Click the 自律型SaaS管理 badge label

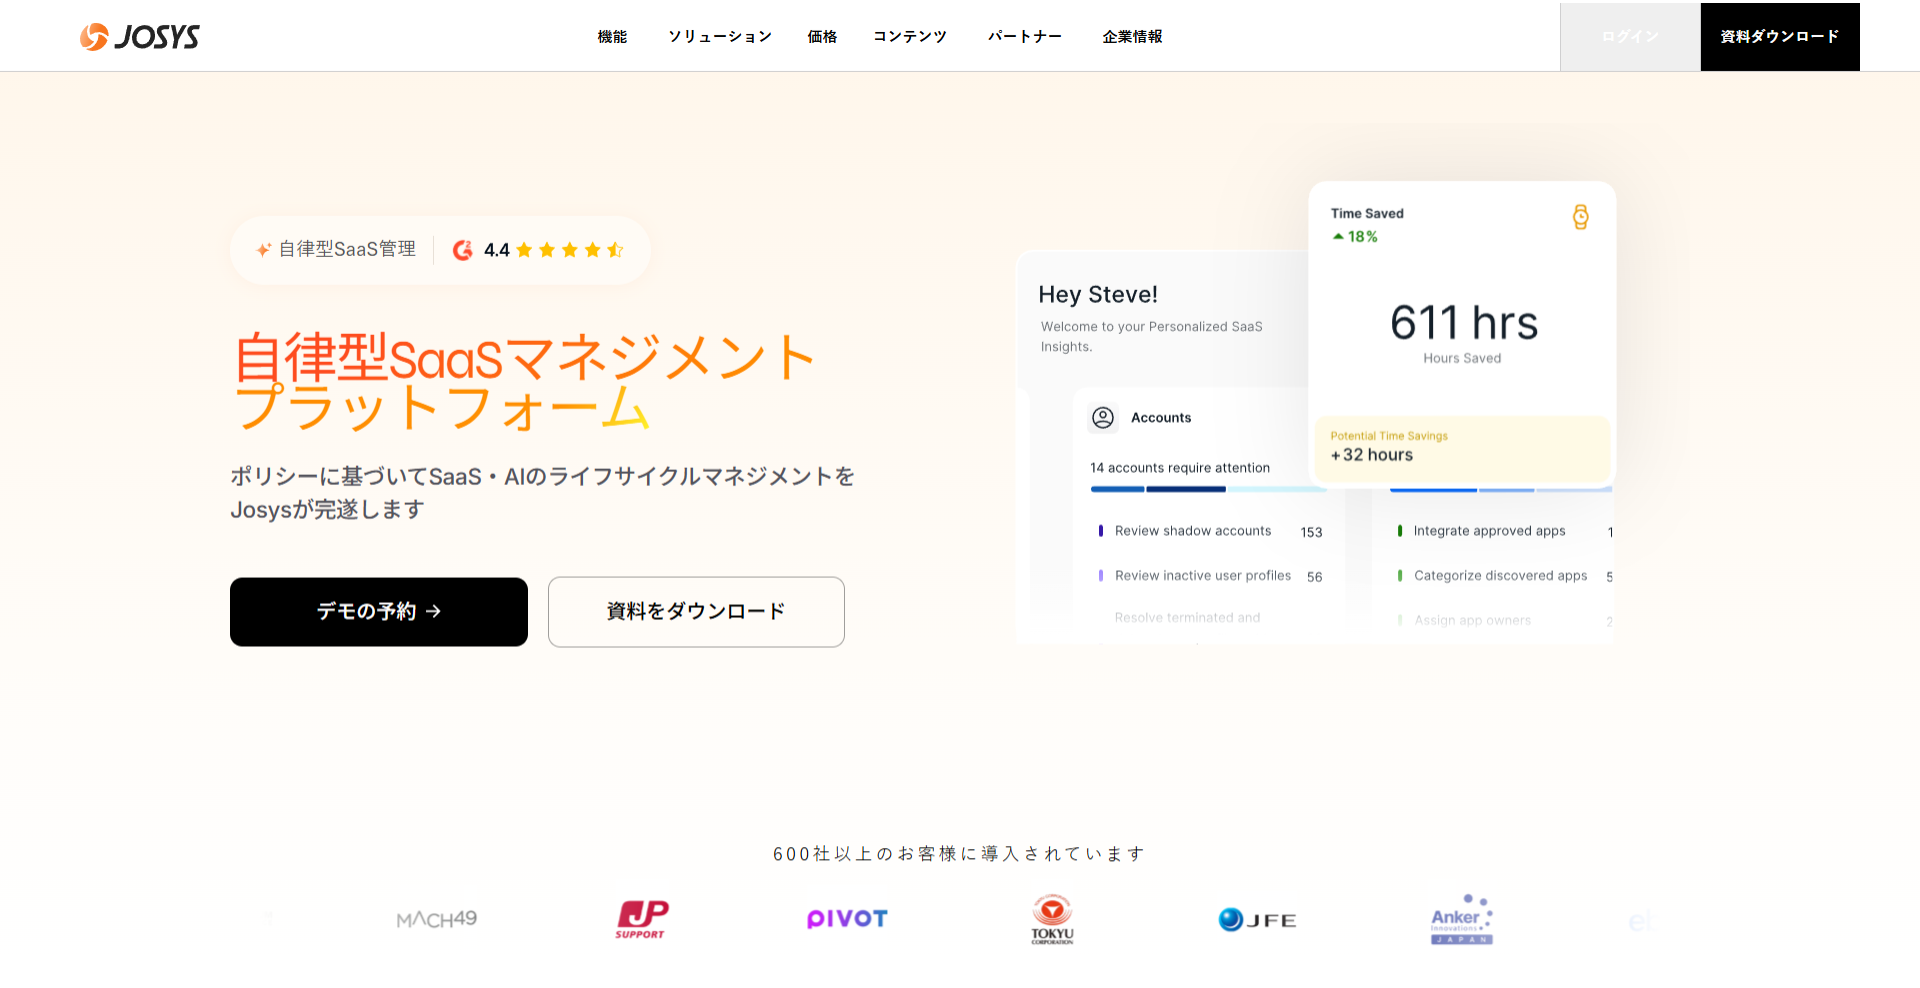click(x=347, y=250)
